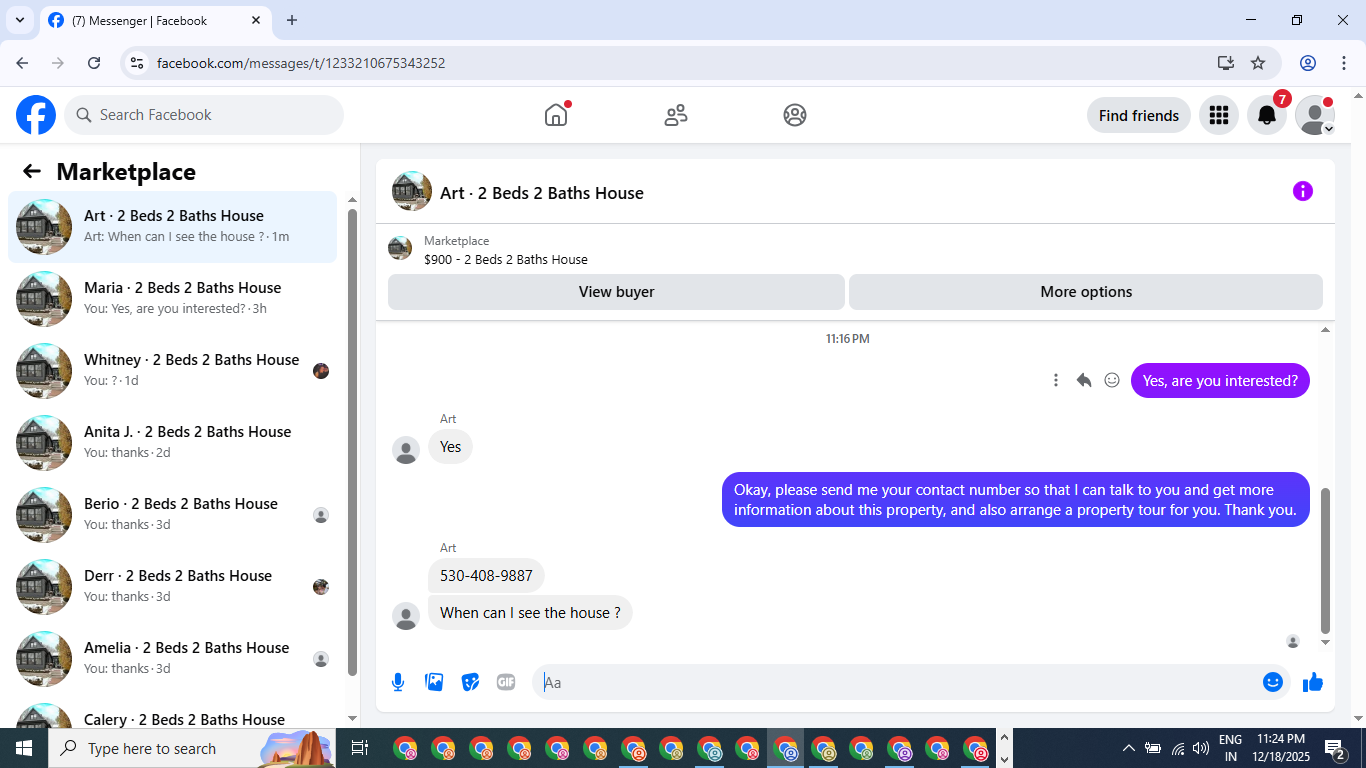1366x768 pixels.
Task: Click Art's avatar in chat header
Action: click(x=412, y=191)
